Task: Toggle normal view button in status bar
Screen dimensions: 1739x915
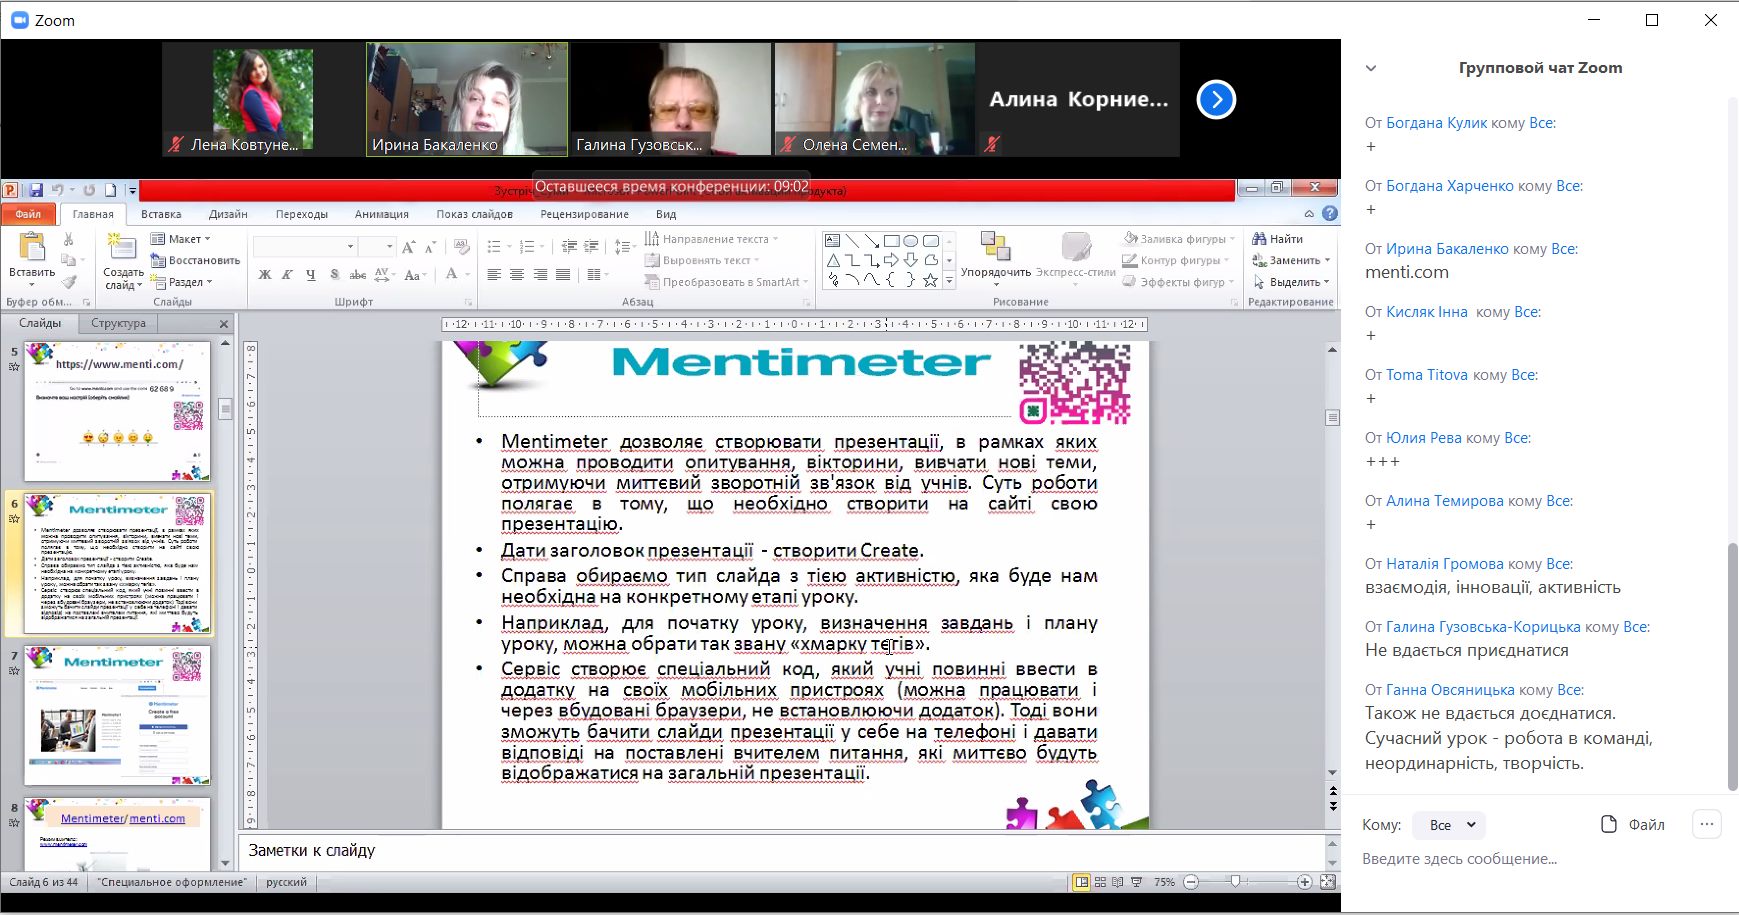Action: tap(1081, 882)
